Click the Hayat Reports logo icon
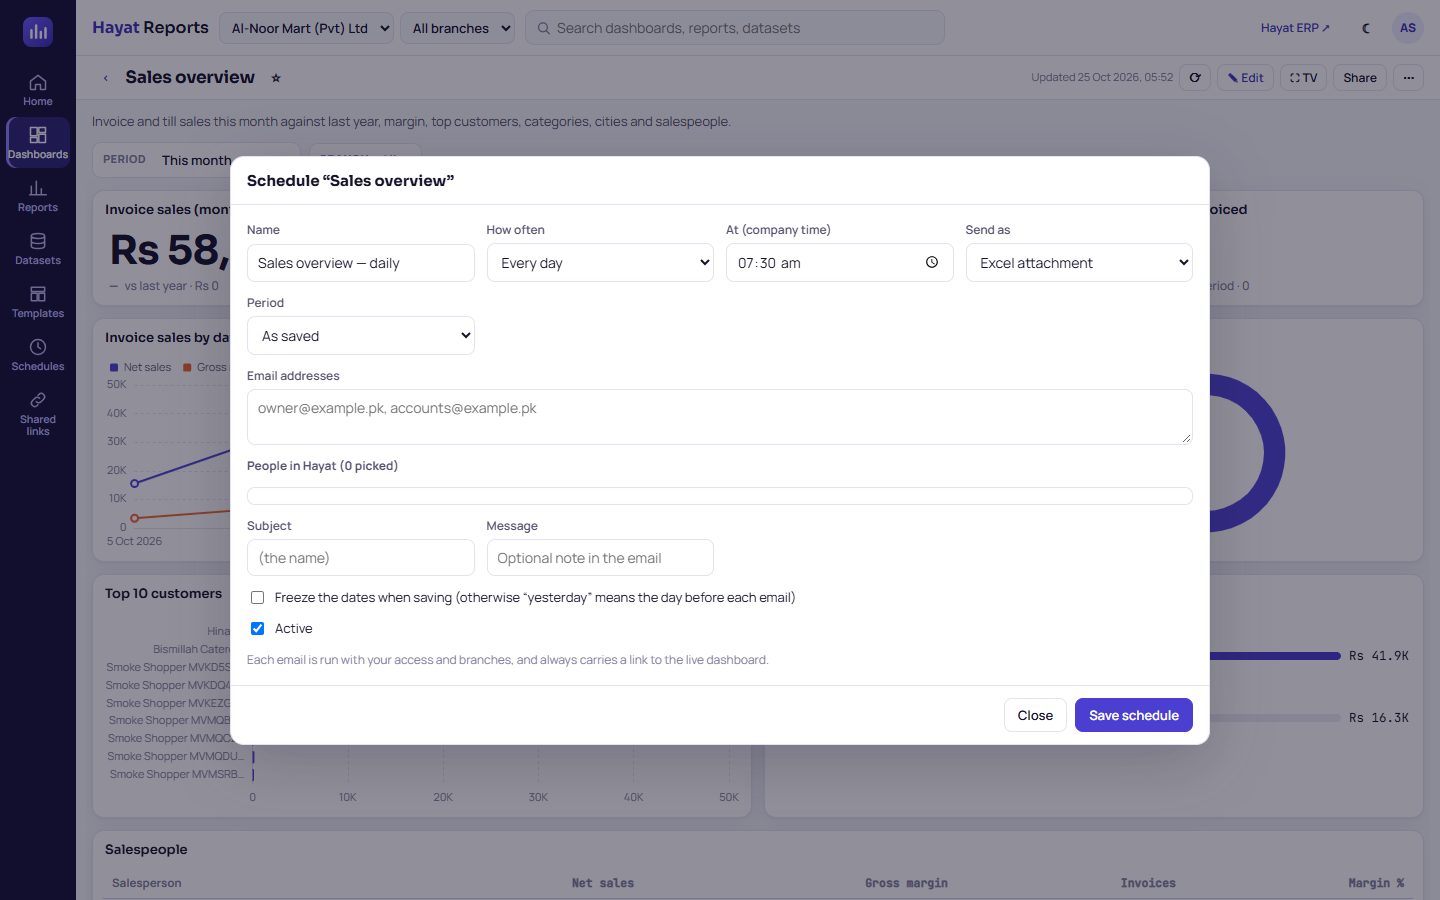The image size is (1440, 900). [38, 31]
